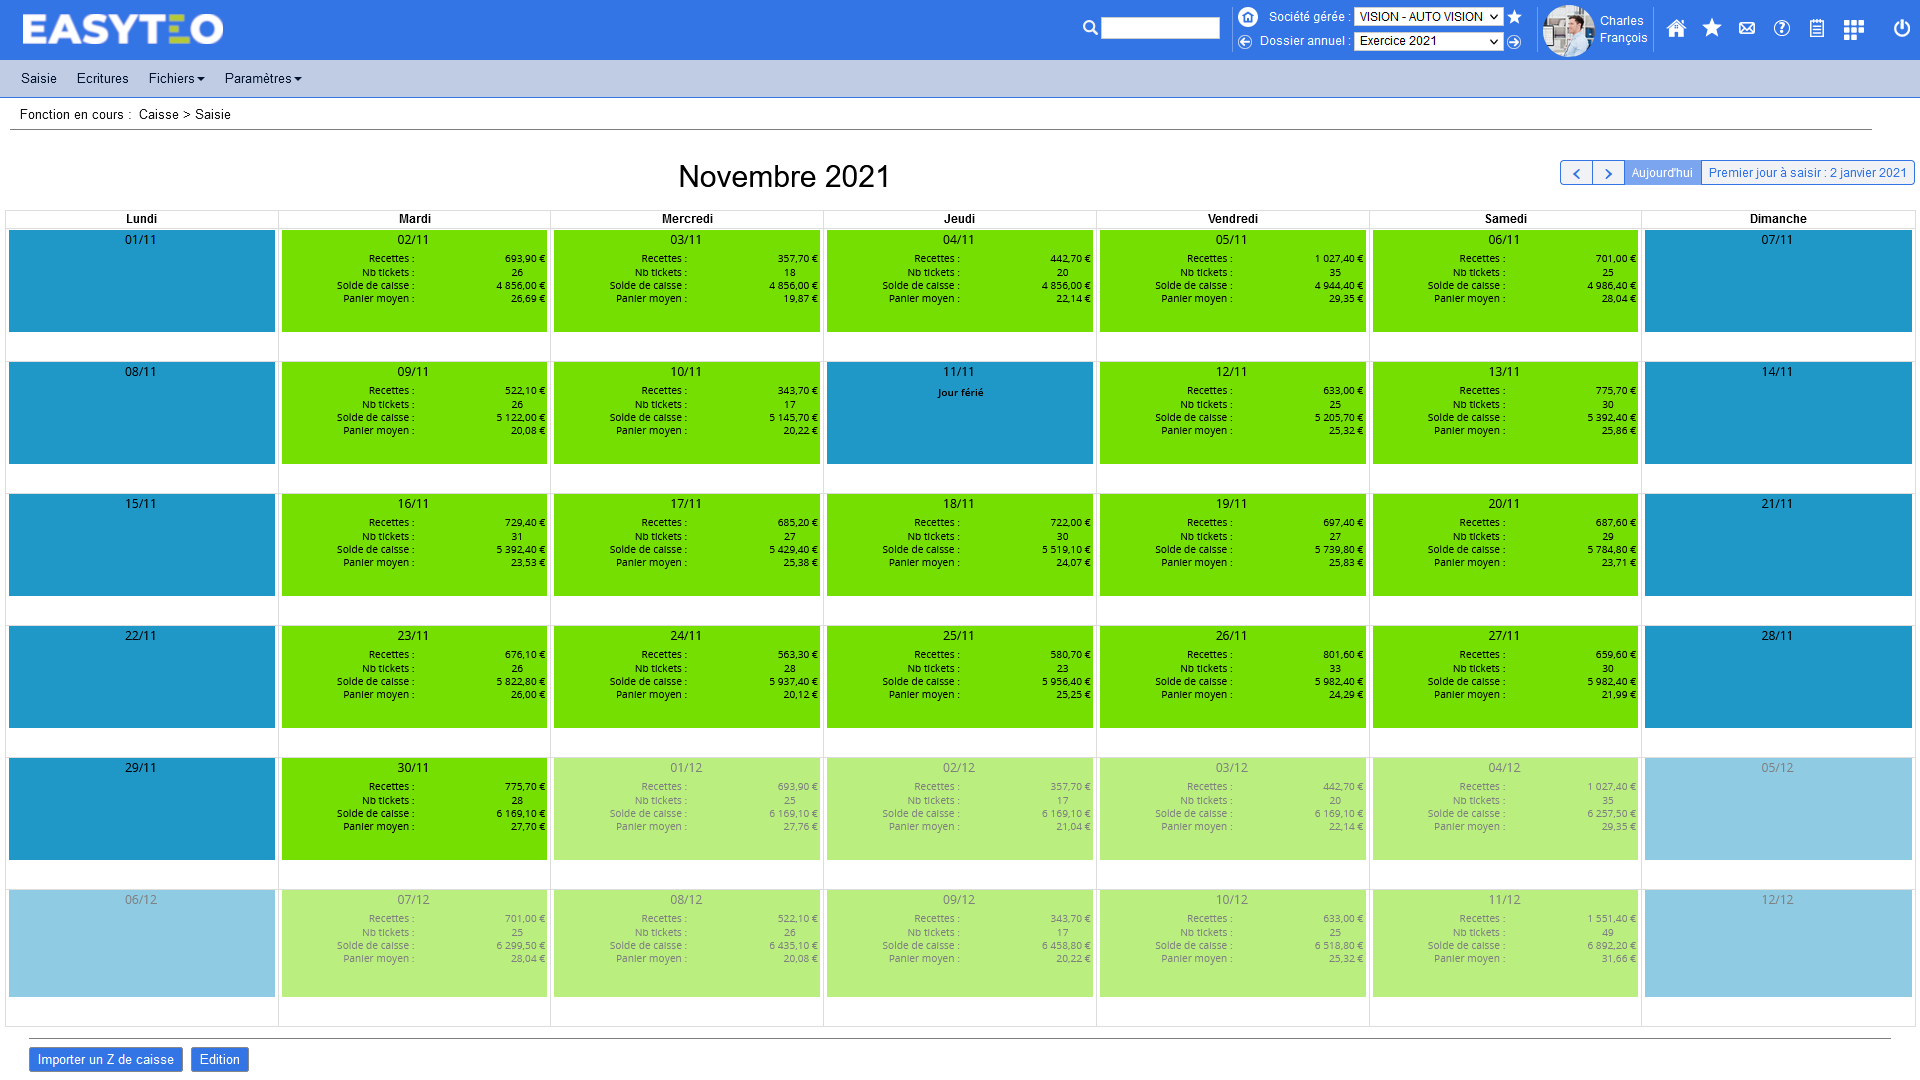Open the Saisie menu item

(39, 79)
